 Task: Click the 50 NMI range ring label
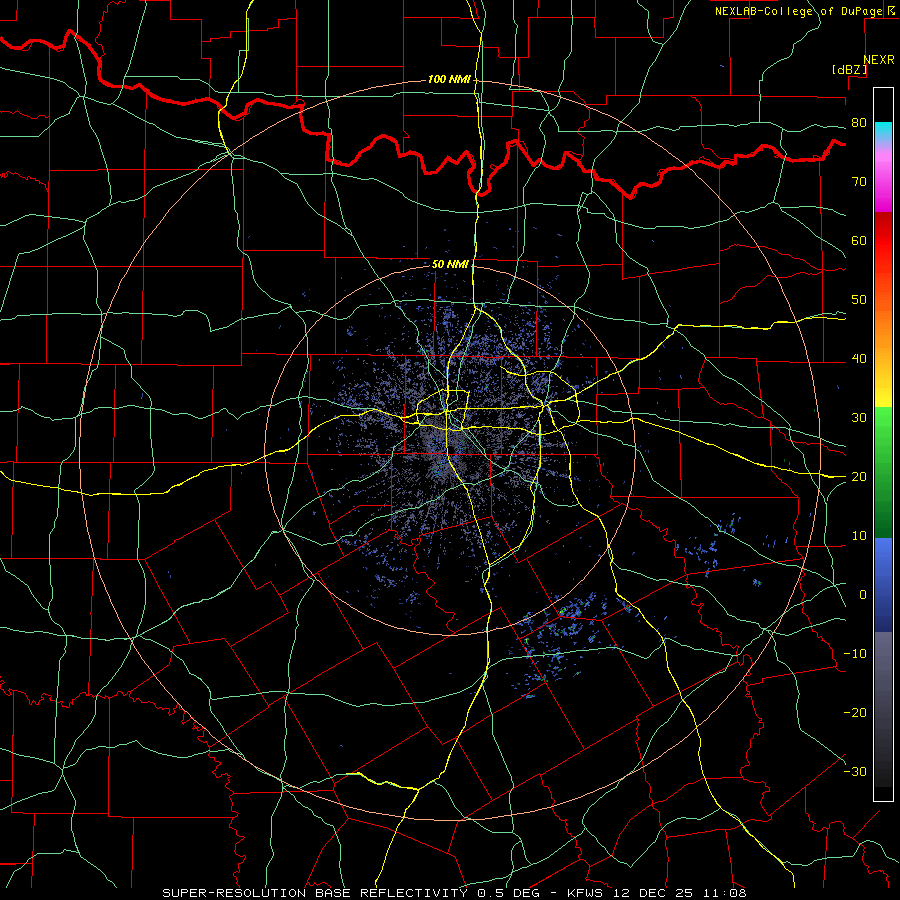click(x=450, y=264)
